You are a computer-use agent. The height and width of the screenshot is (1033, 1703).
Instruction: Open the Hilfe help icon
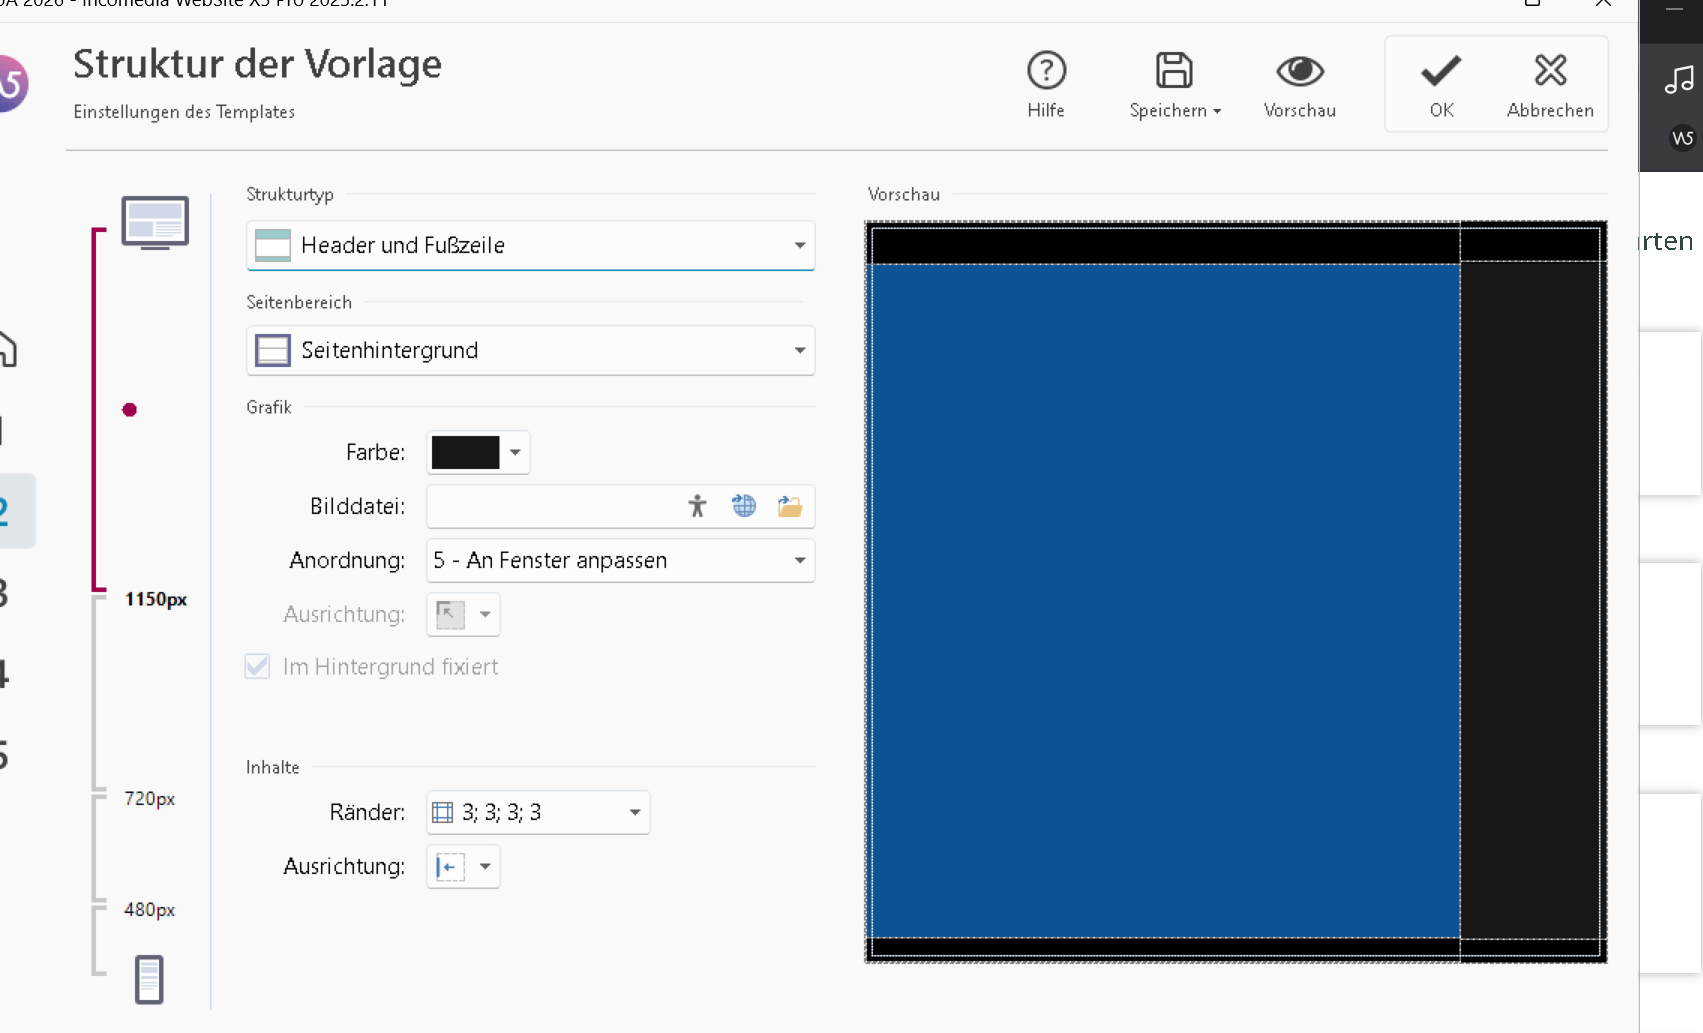(1046, 72)
